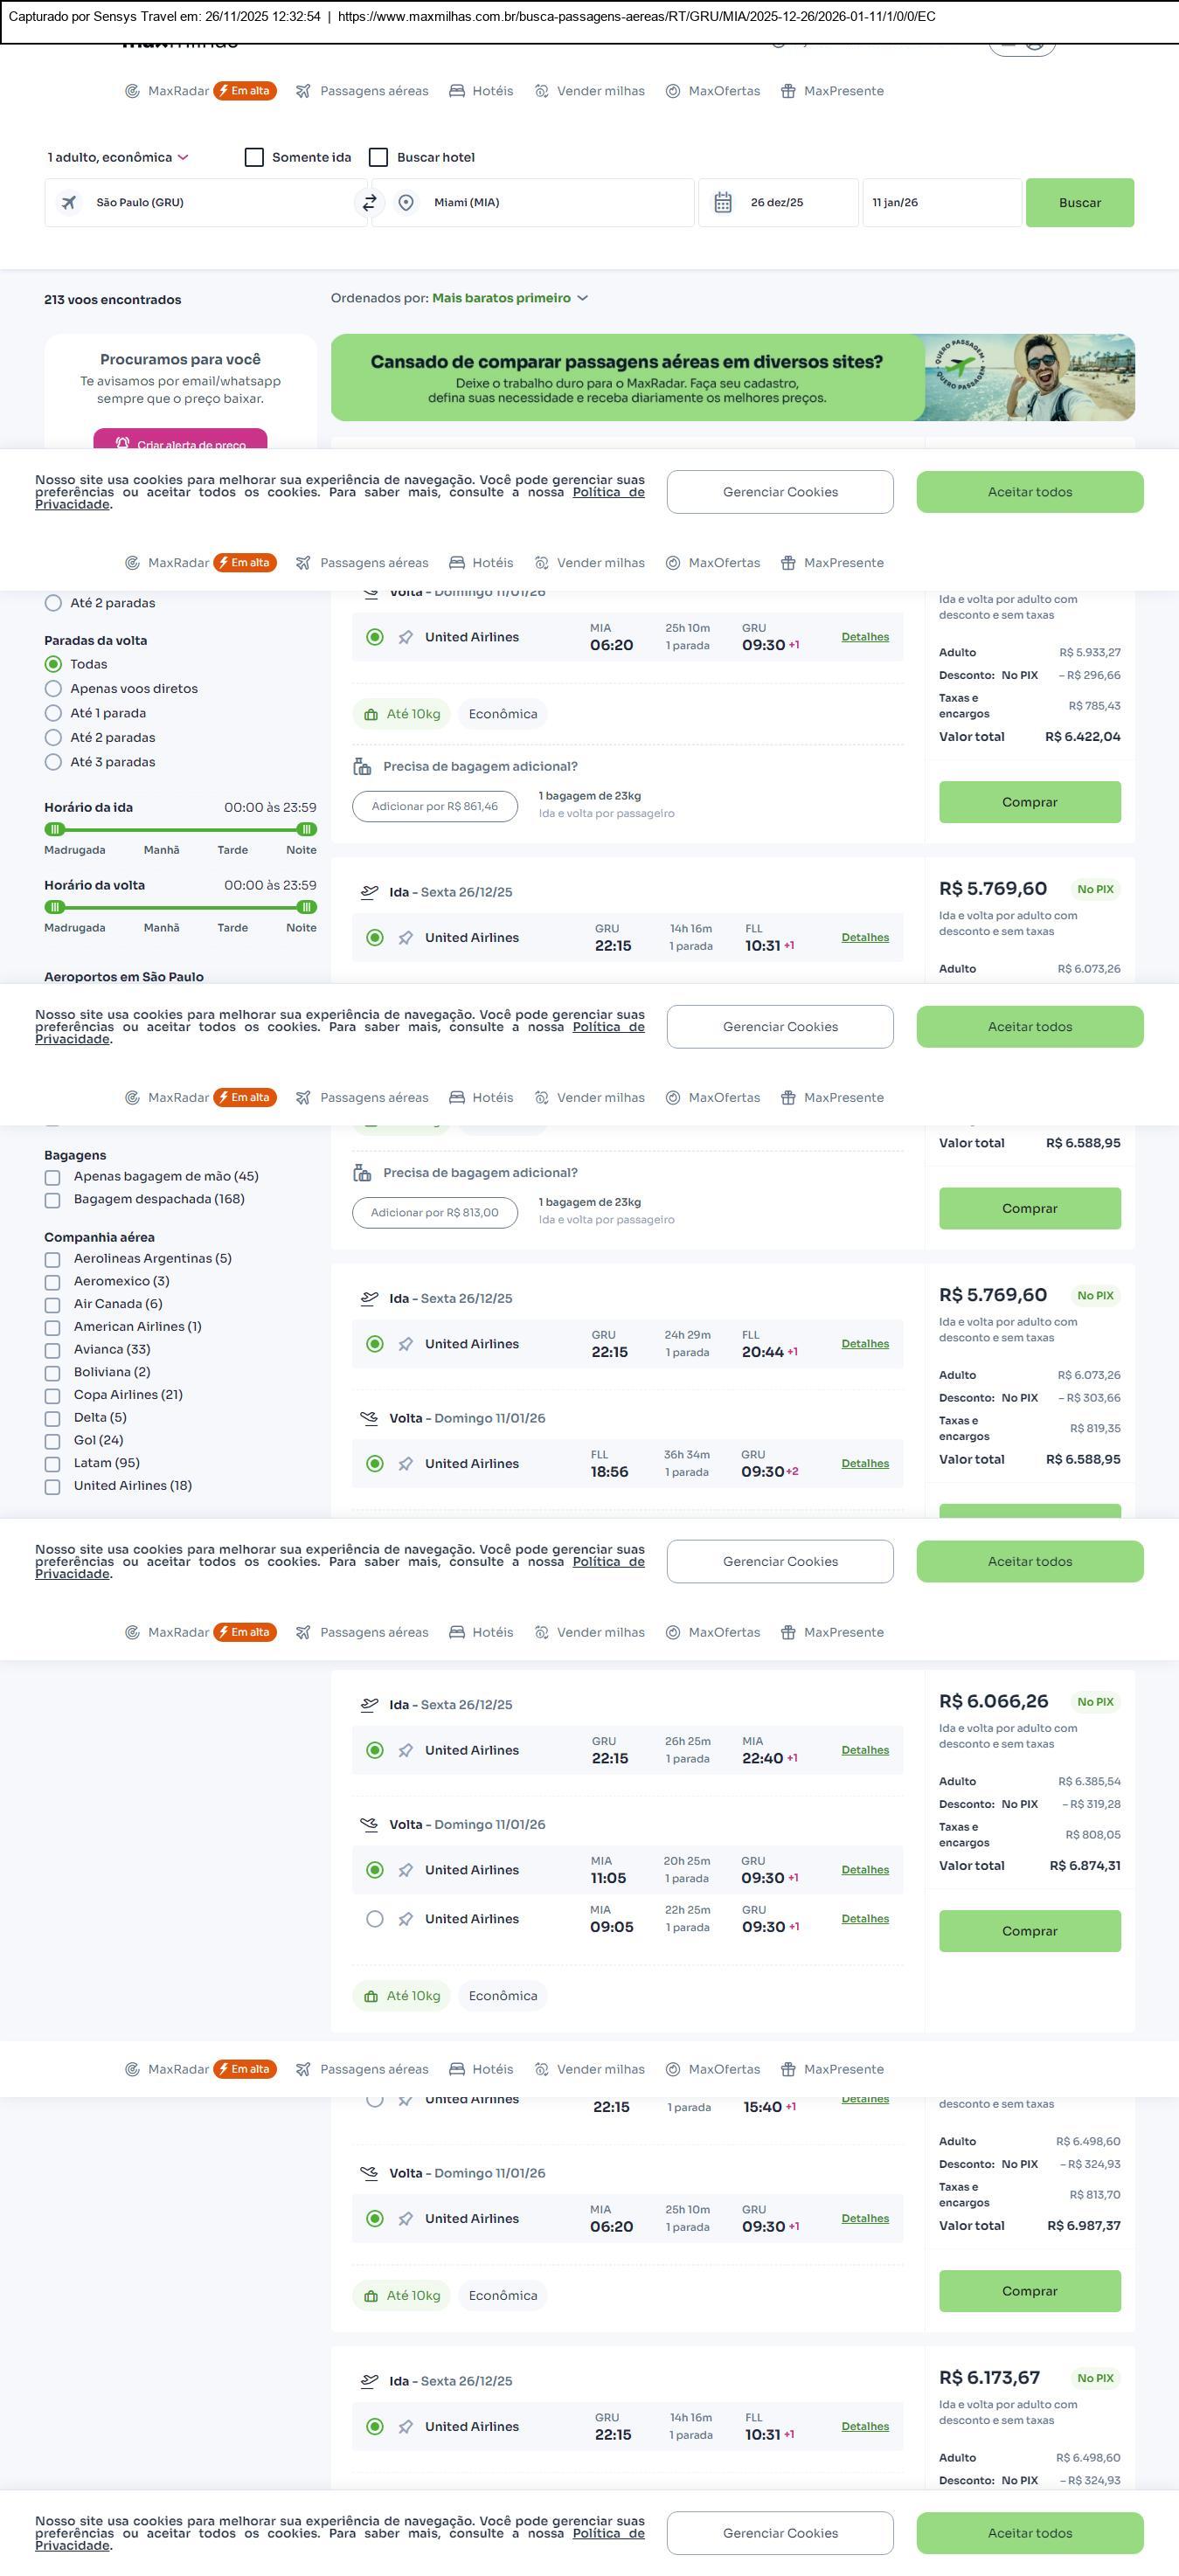Check the Copa Airlines (21) filter

coord(53,1396)
